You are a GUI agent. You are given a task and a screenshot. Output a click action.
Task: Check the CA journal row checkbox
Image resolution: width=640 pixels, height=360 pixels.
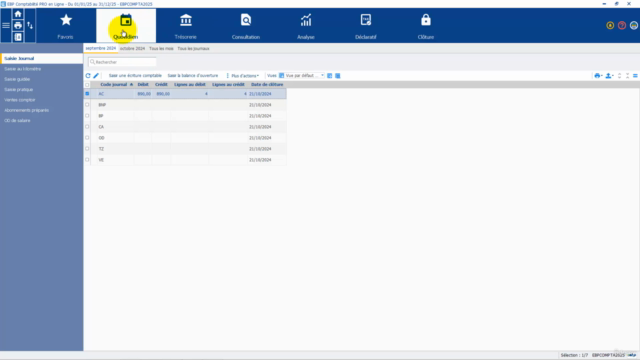click(87, 127)
